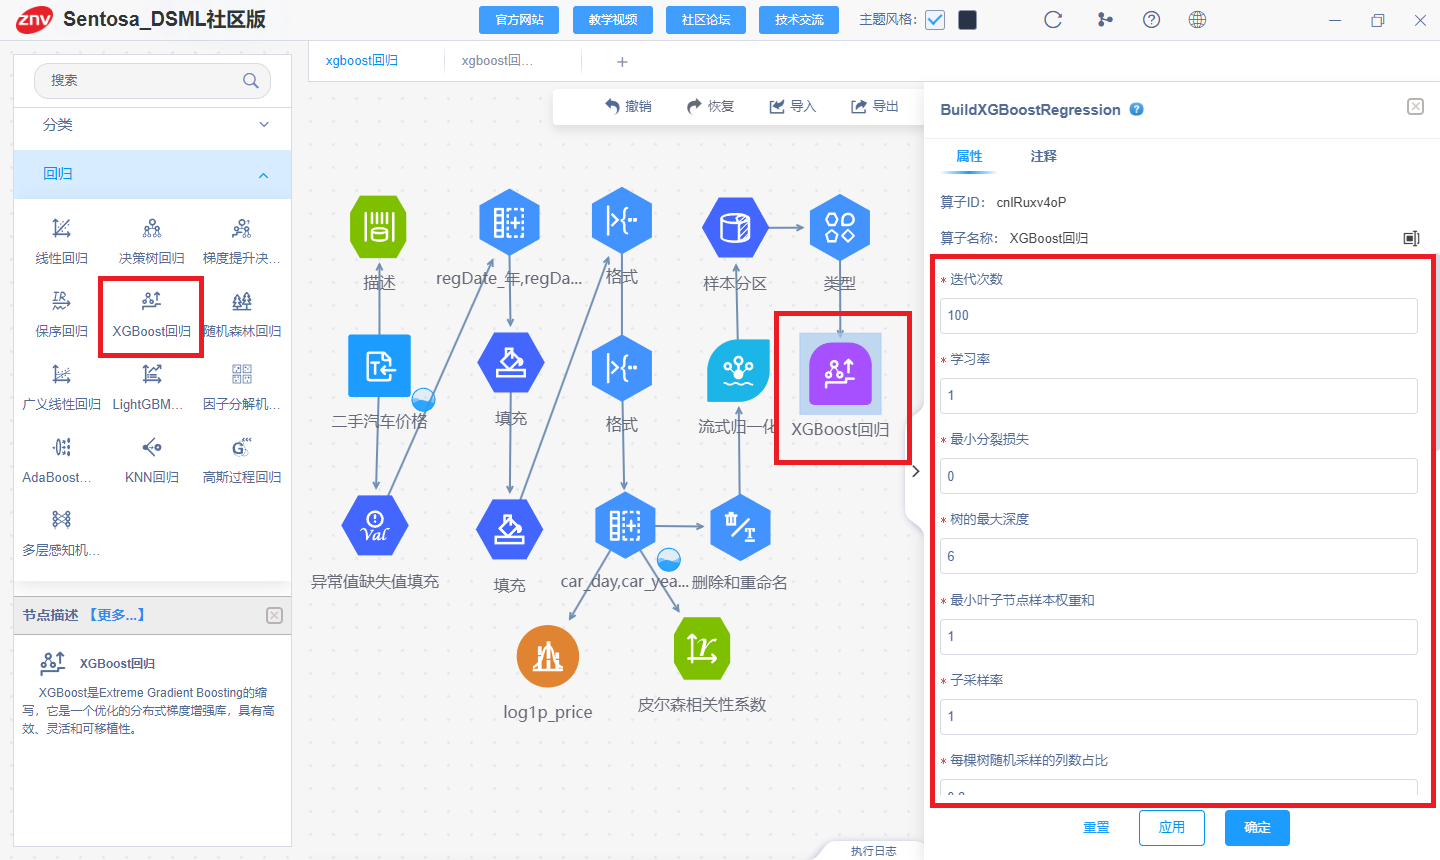Open the 执行日志 panel at bottom
Image resolution: width=1440 pixels, height=860 pixels.
(873, 851)
